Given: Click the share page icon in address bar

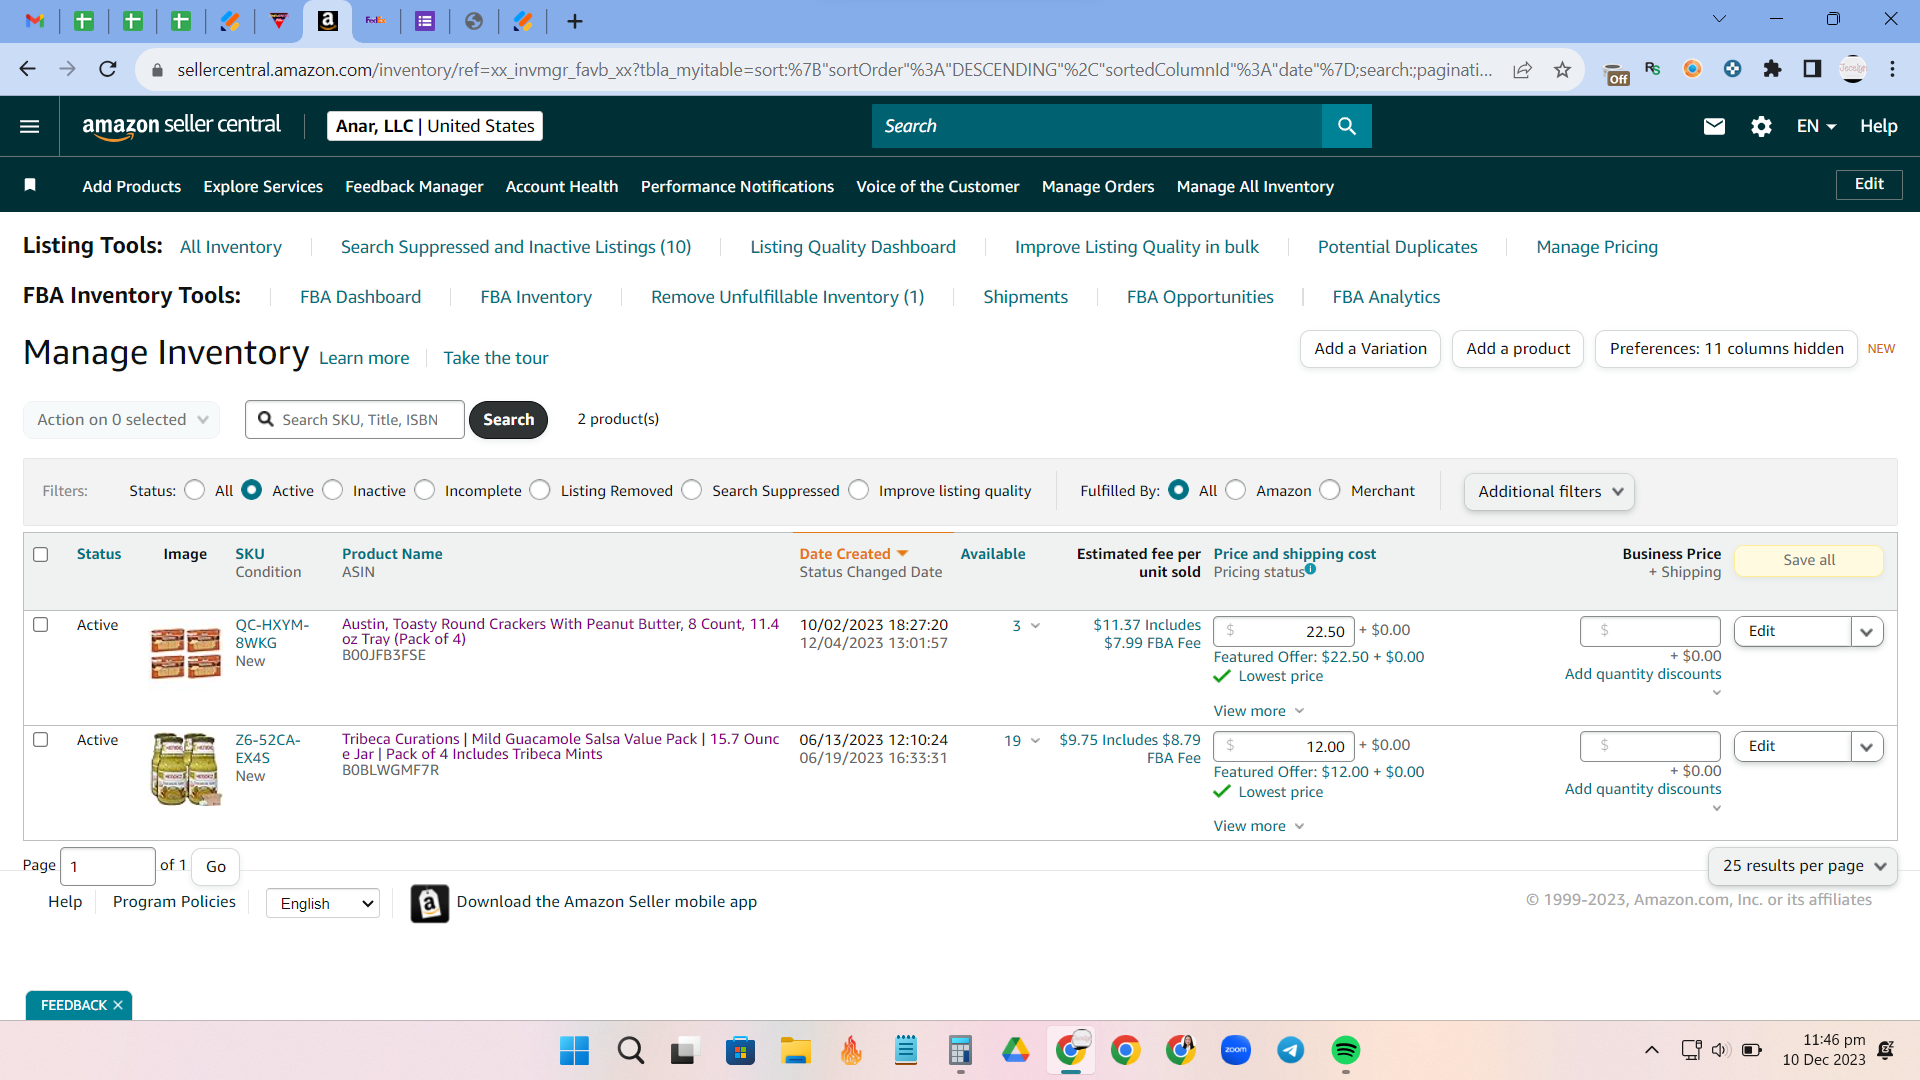Looking at the screenshot, I should (x=1522, y=69).
